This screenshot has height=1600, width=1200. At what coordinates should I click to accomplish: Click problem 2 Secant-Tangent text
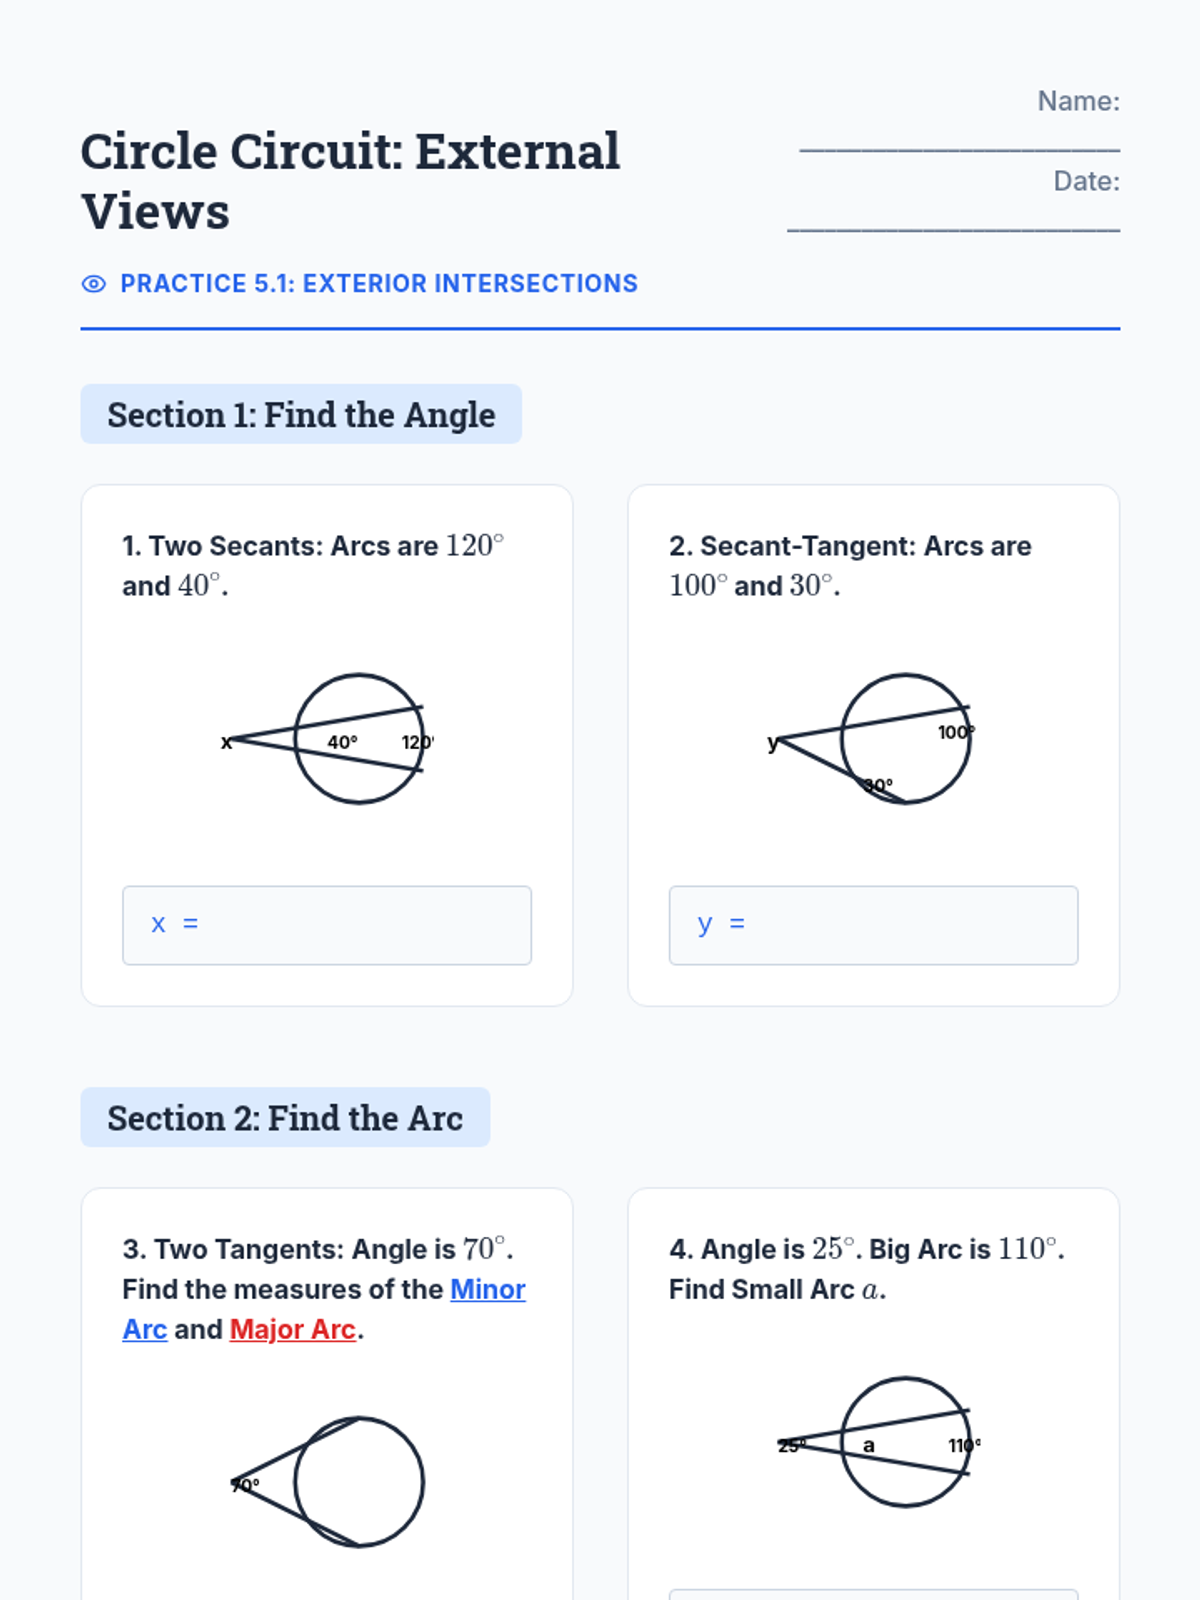850,565
